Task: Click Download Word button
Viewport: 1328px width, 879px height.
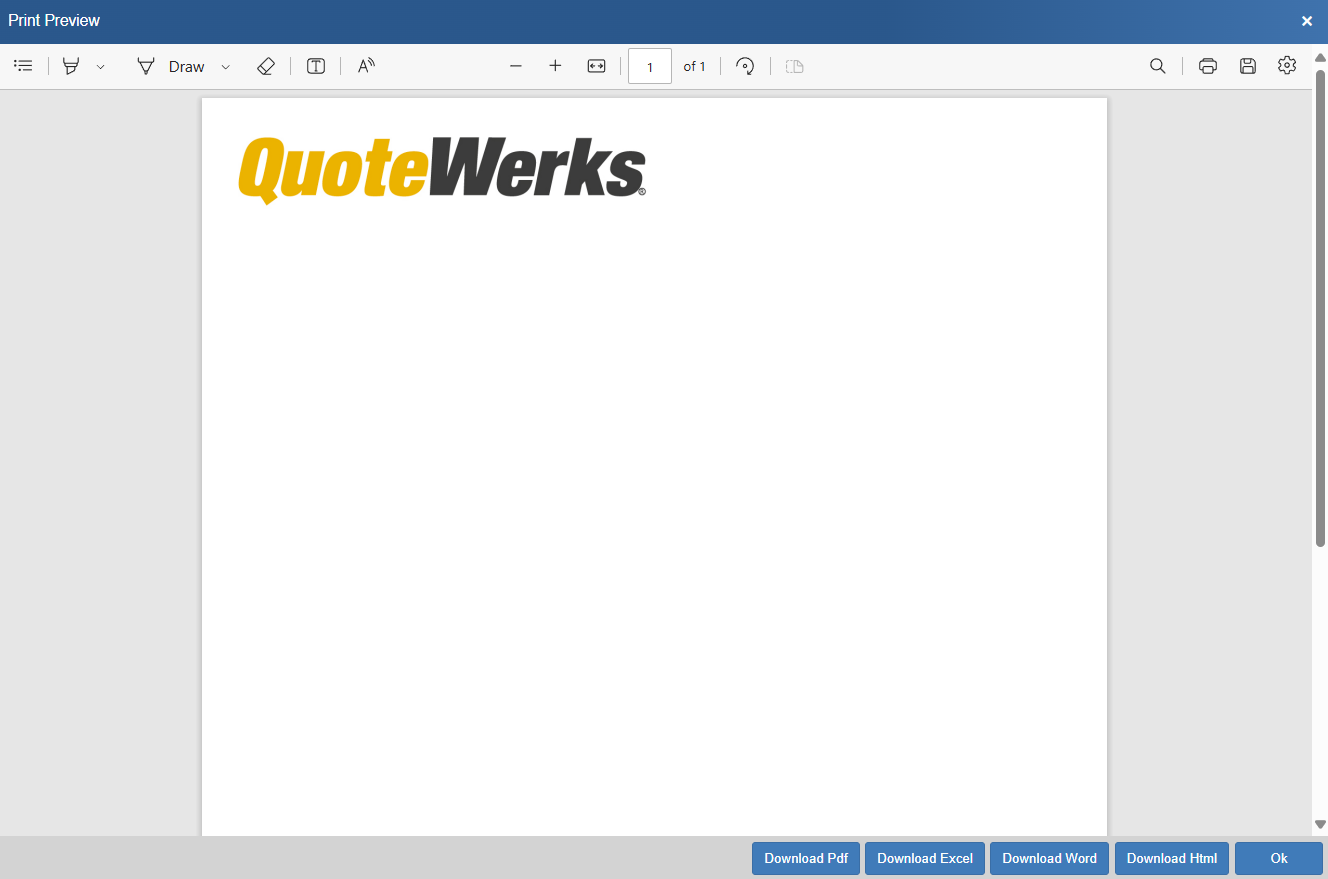Action: [1050, 859]
